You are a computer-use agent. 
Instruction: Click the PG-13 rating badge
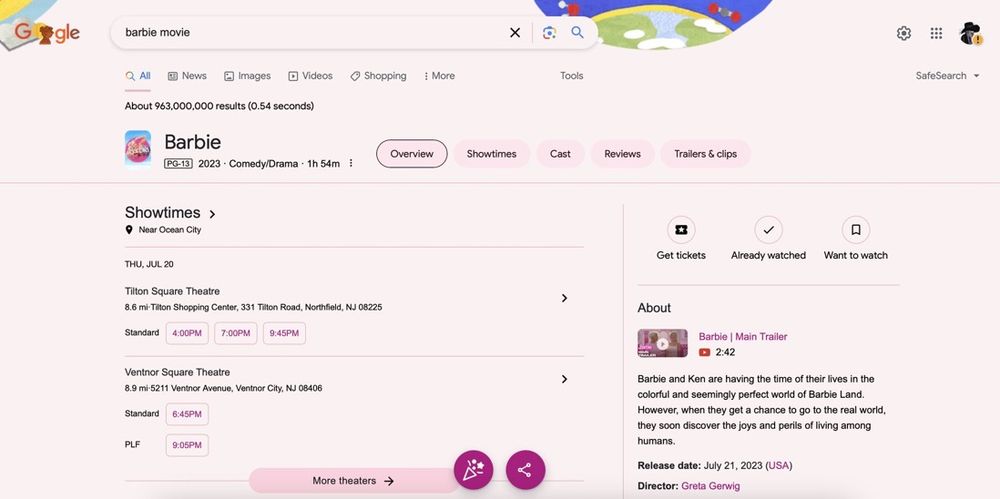click(x=178, y=163)
